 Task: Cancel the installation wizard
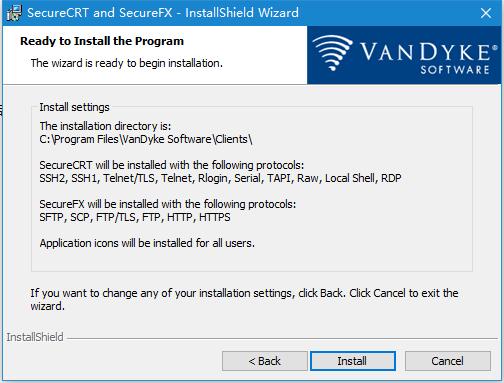tap(448, 361)
